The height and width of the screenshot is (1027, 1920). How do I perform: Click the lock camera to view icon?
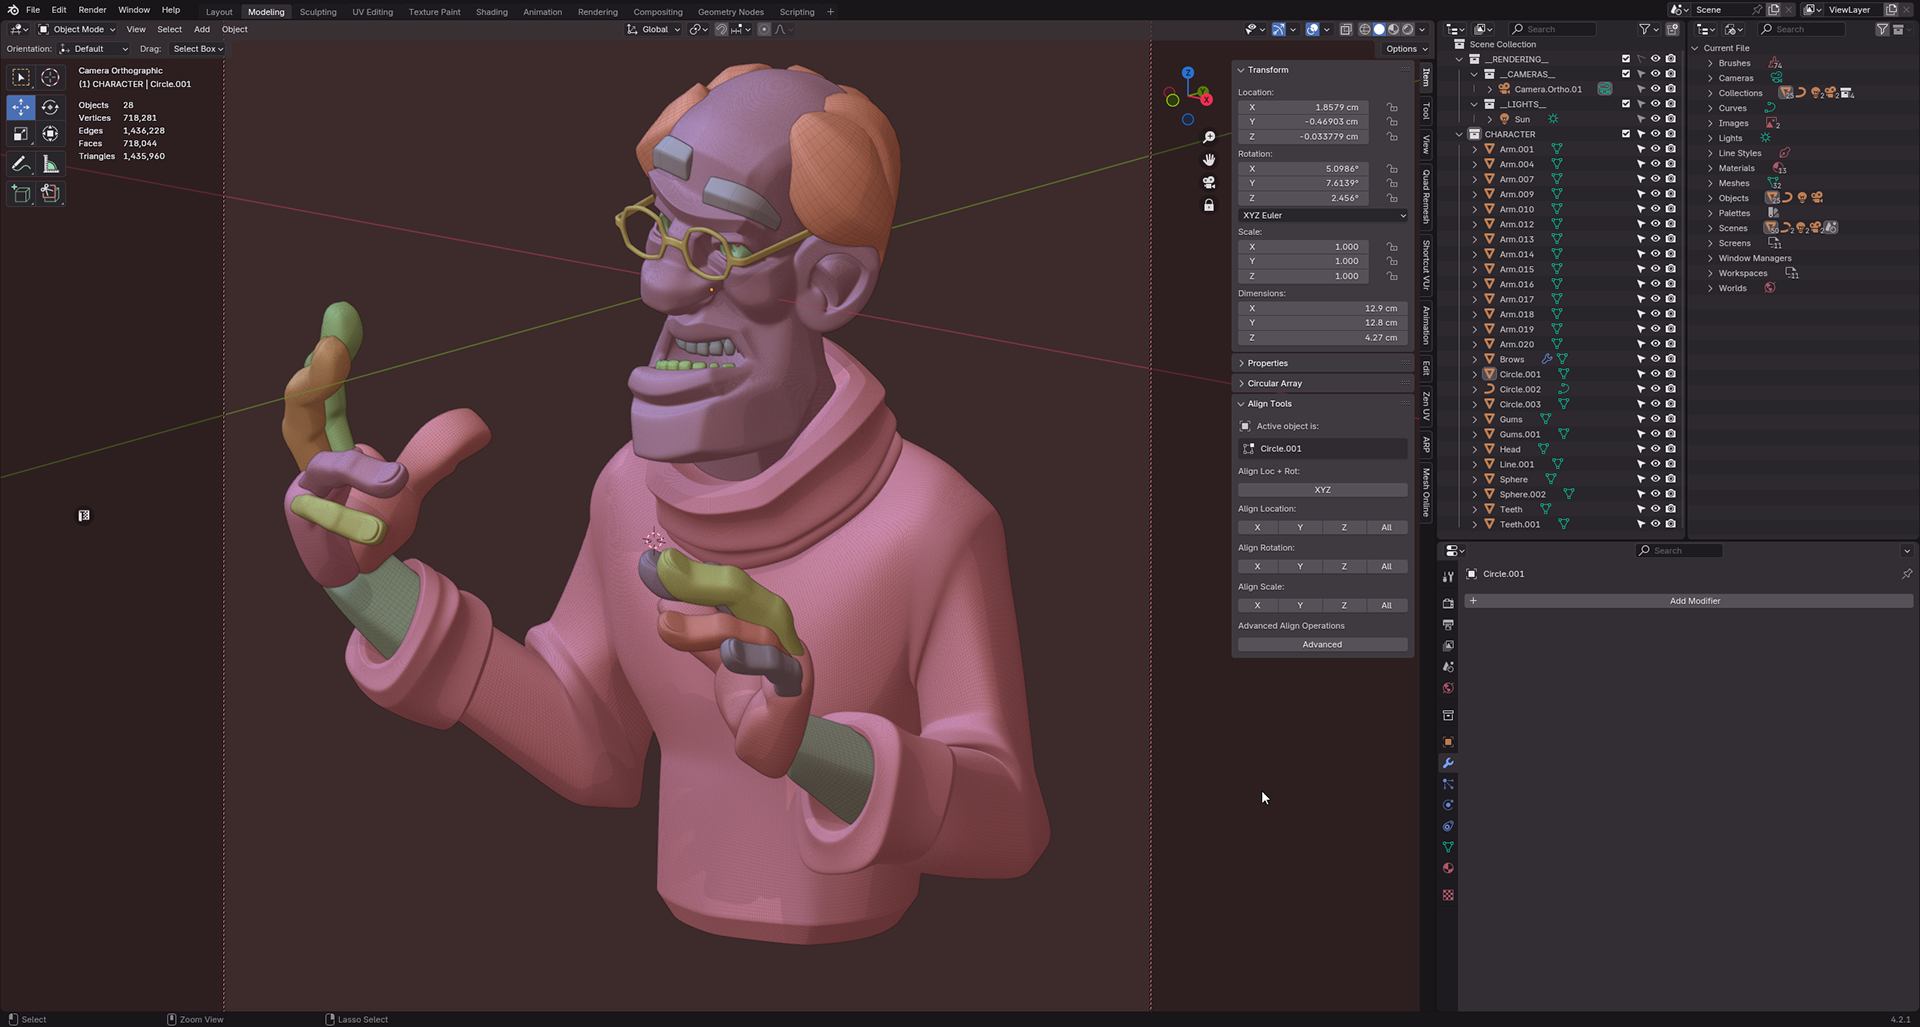point(1209,205)
